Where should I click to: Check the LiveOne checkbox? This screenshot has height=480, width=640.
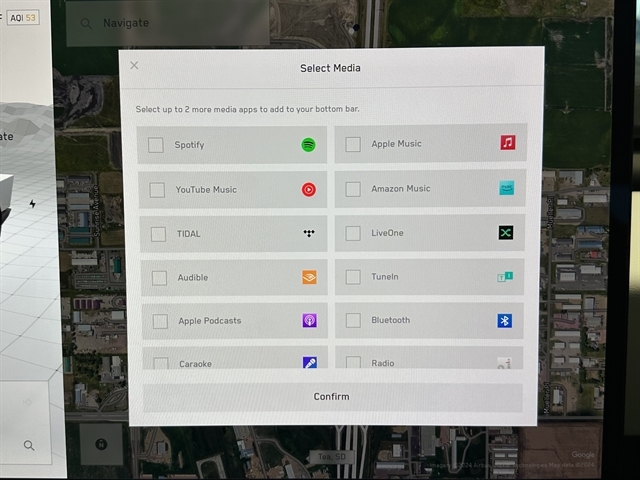(x=353, y=233)
